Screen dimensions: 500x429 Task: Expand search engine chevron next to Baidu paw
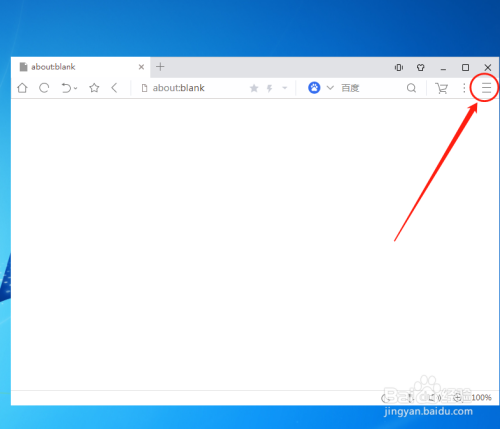330,88
